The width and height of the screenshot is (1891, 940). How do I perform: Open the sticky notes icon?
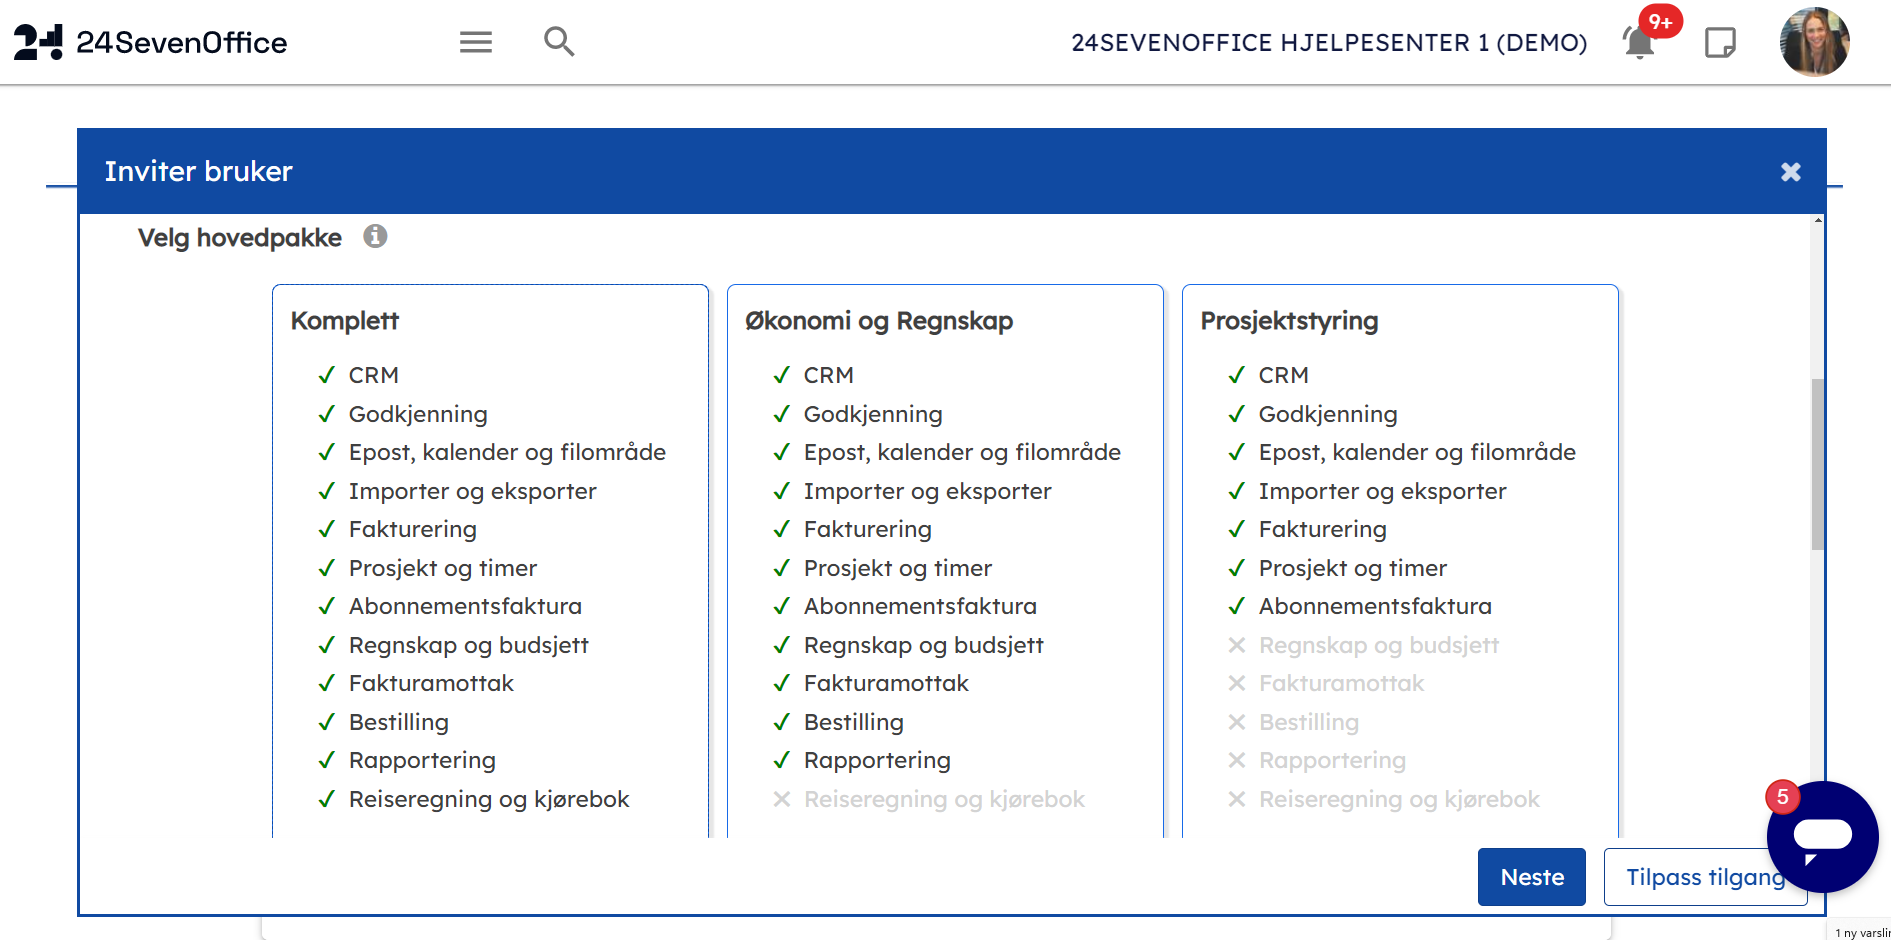click(1720, 43)
